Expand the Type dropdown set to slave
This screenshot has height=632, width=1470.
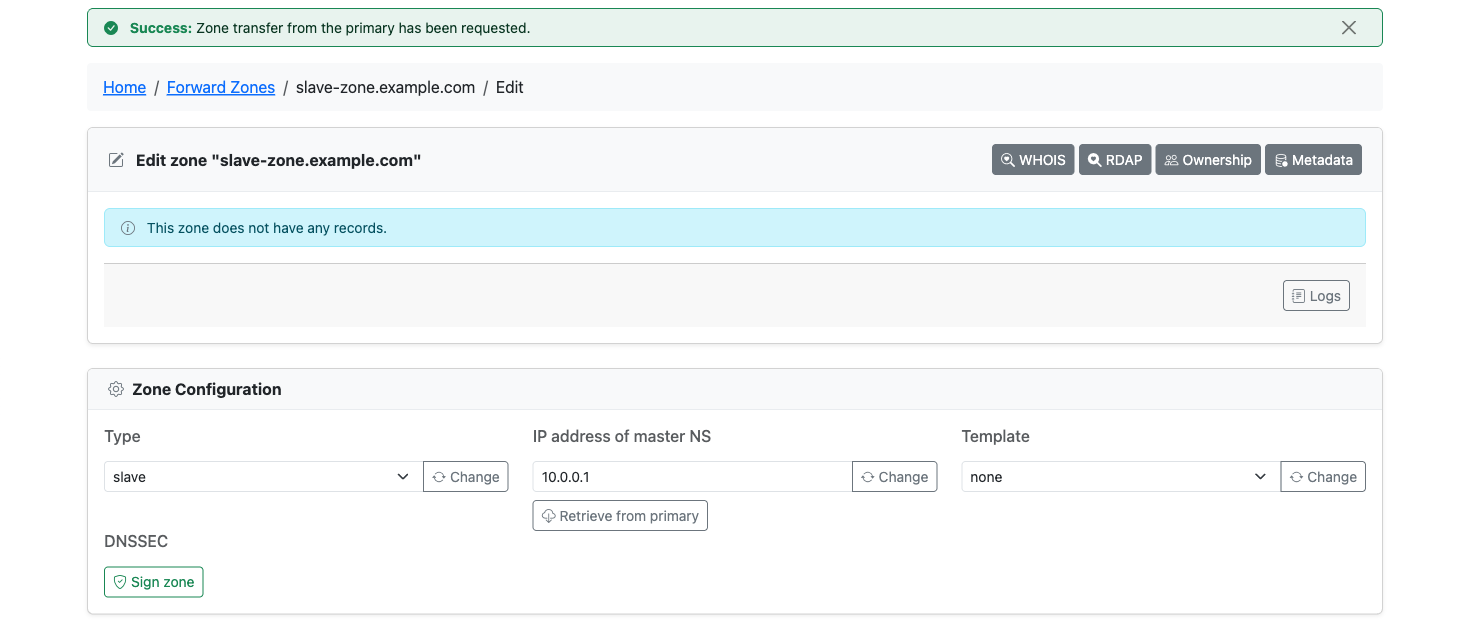(263, 477)
